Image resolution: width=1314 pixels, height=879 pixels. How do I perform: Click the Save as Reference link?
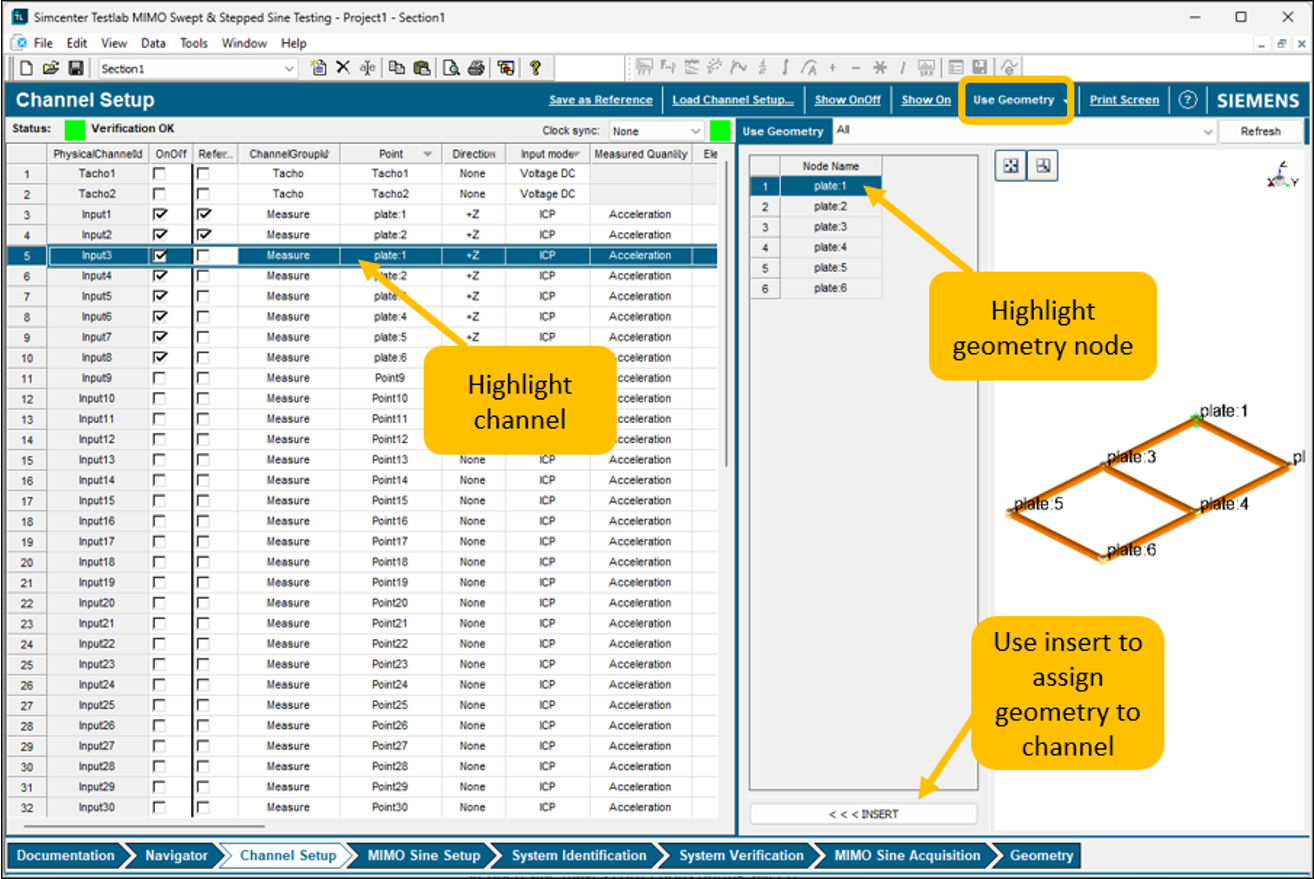pyautogui.click(x=600, y=100)
